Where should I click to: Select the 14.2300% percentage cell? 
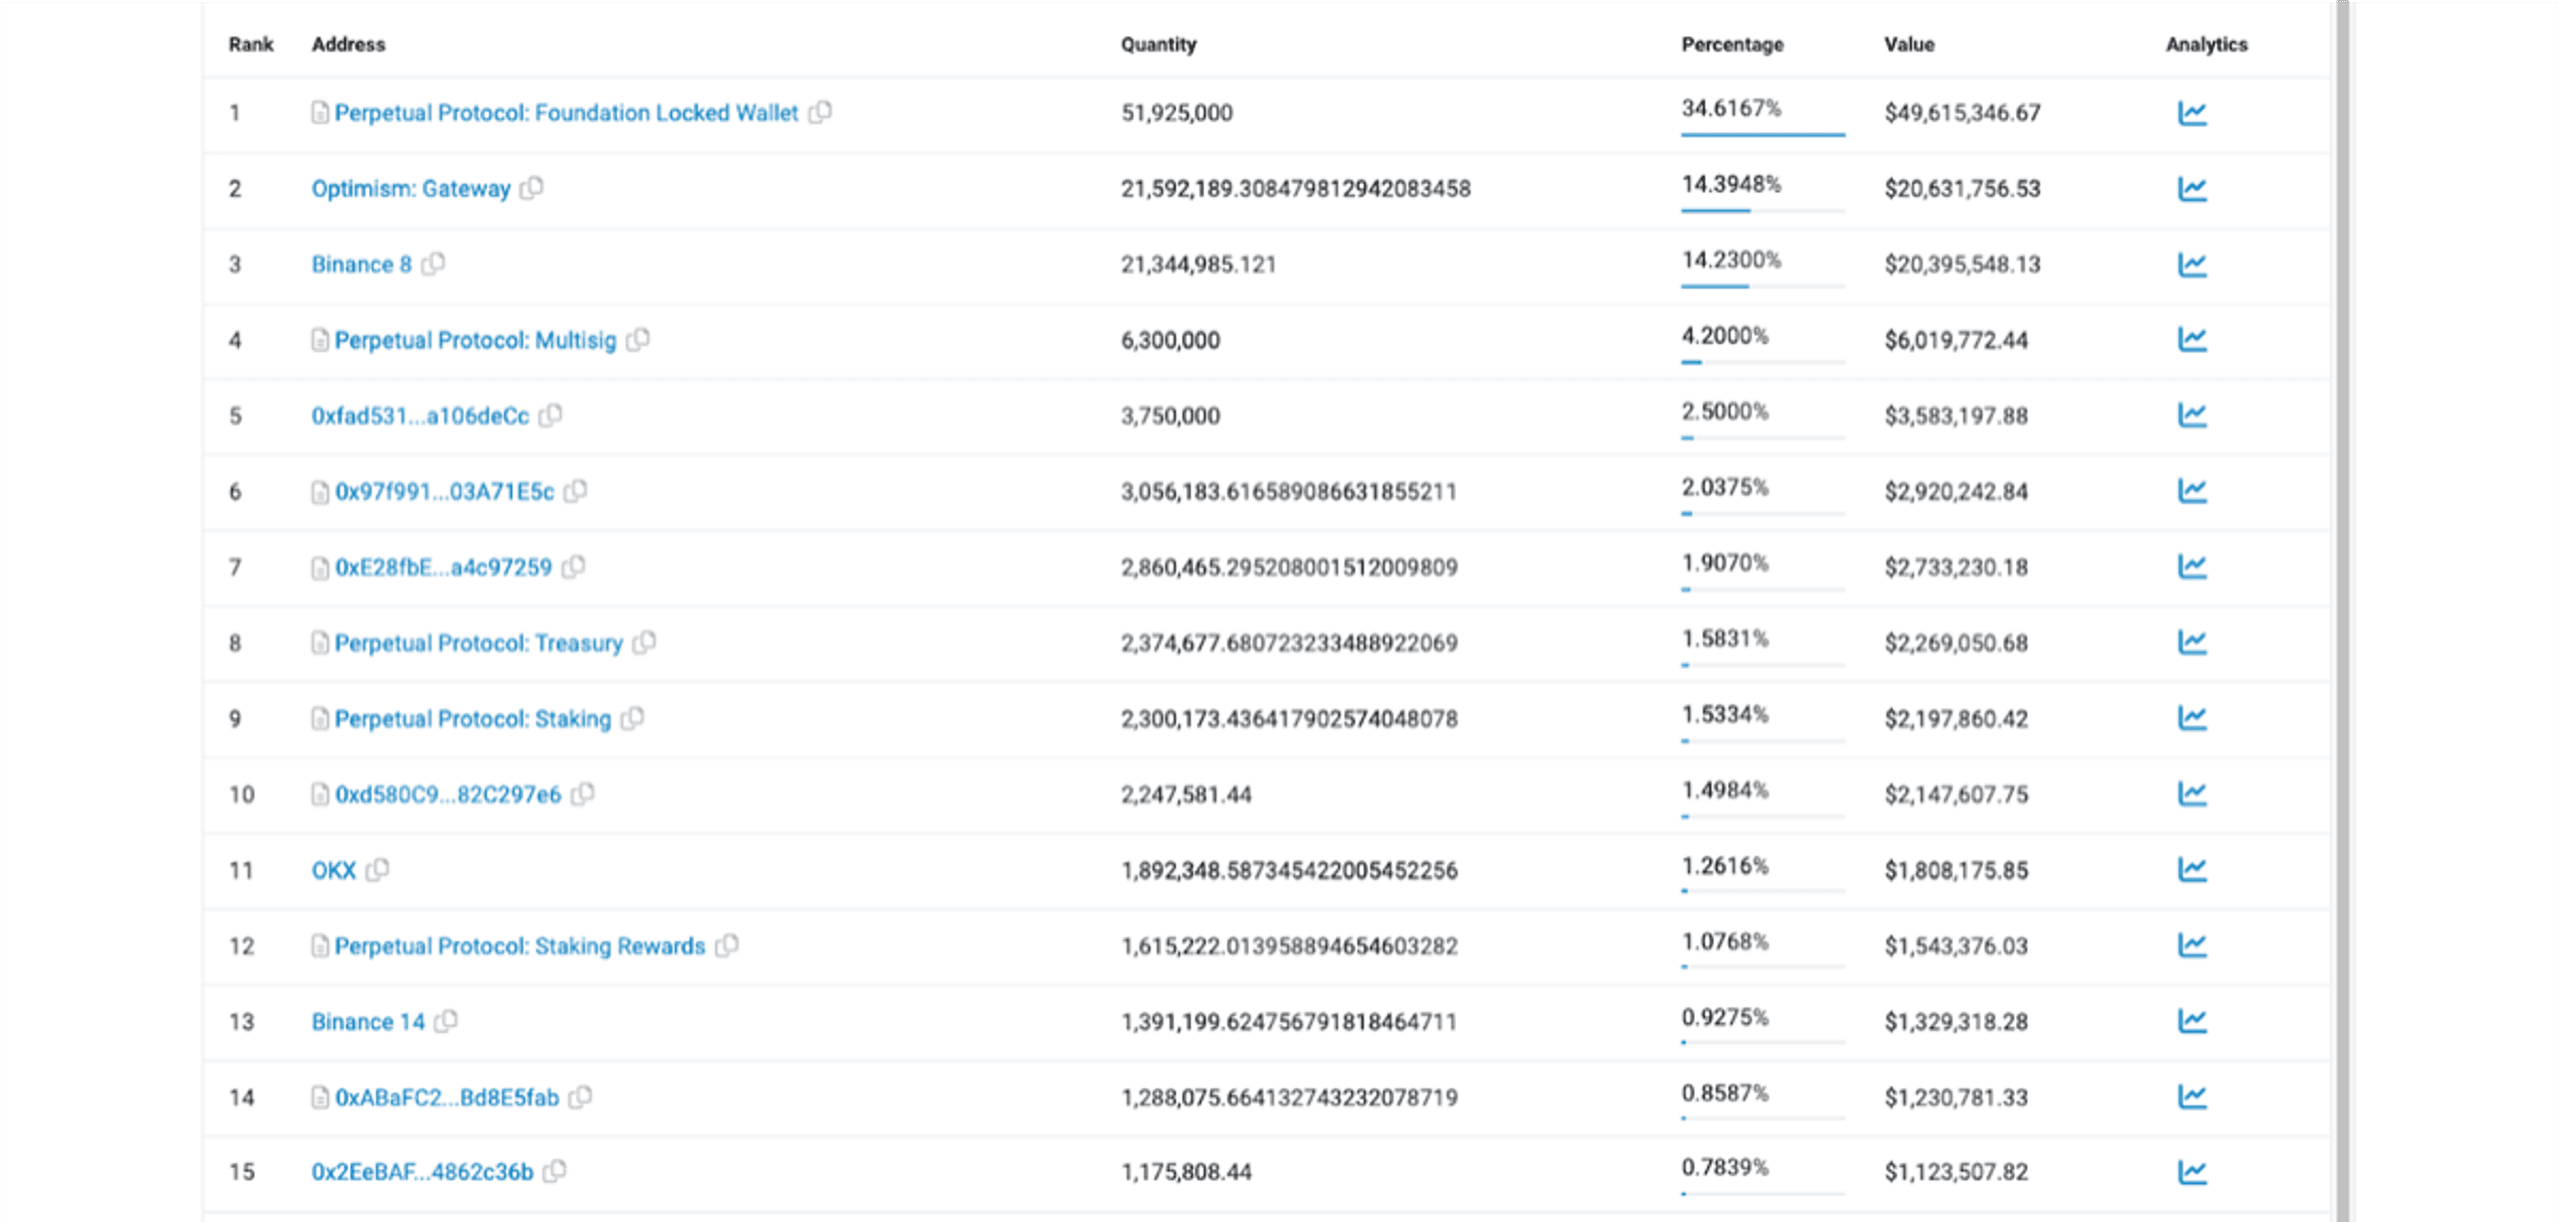tap(1731, 260)
